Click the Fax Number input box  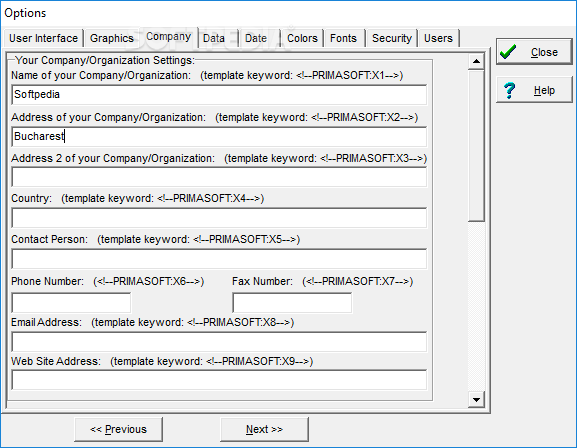click(292, 303)
